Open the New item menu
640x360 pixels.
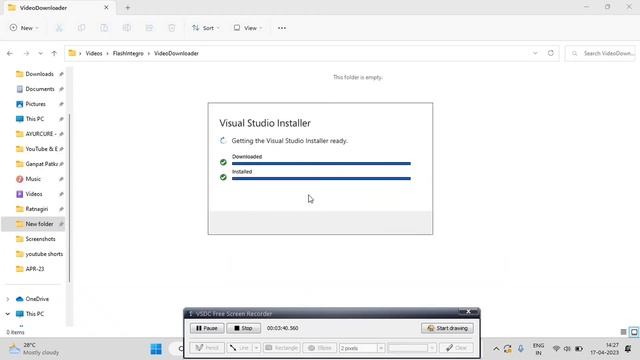pyautogui.click(x=24, y=28)
